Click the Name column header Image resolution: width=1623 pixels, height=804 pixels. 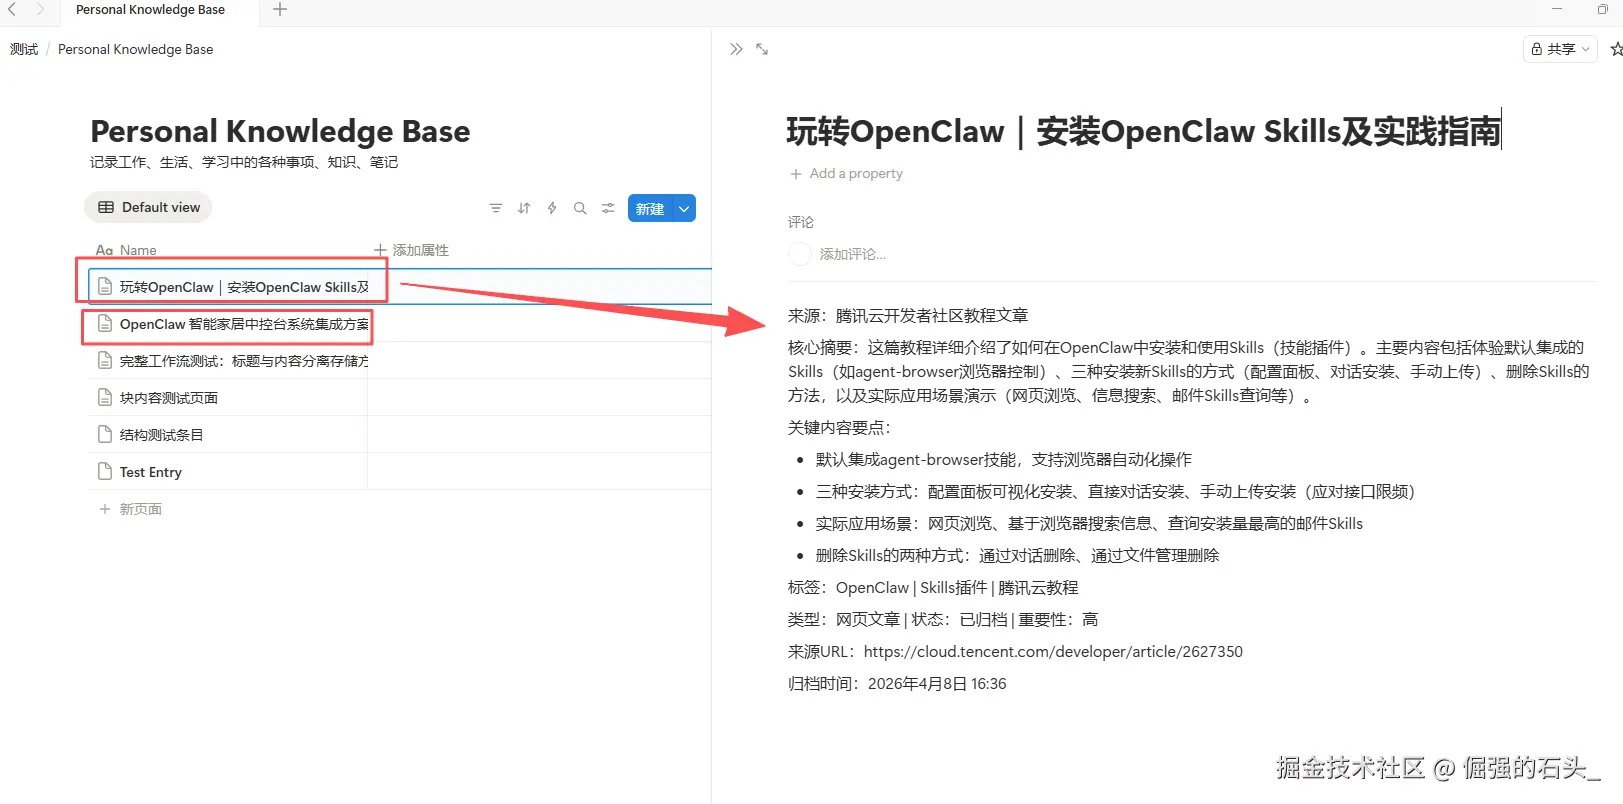126,250
